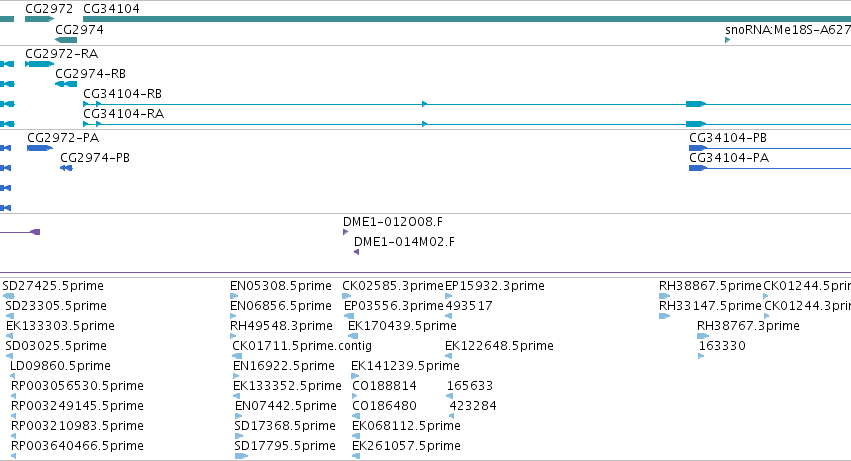Click EST EK141239.5prime
The height and width of the screenshot is (461, 851).
(x=405, y=366)
